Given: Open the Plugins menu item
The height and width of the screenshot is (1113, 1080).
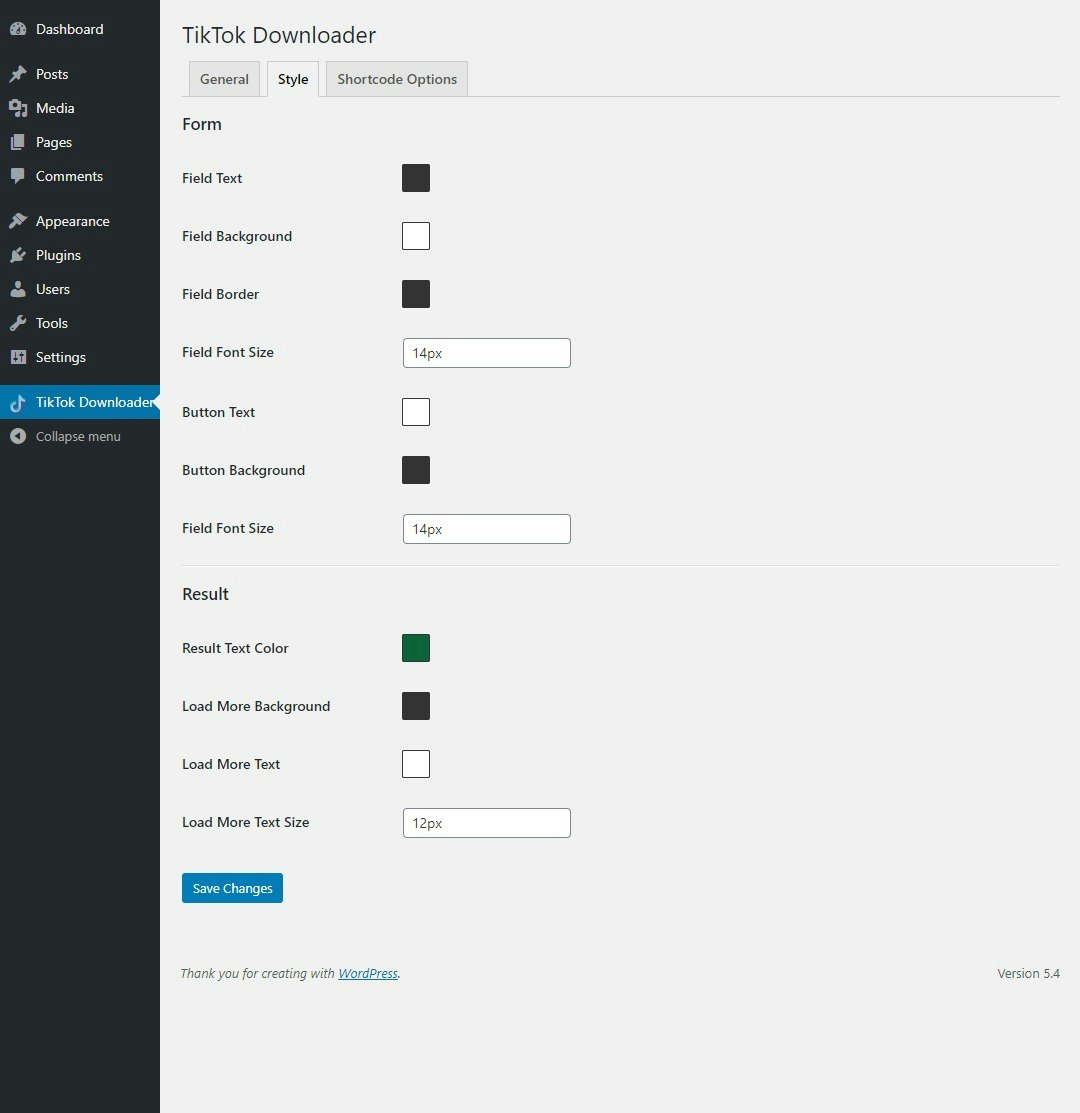Looking at the screenshot, I should (79, 255).
